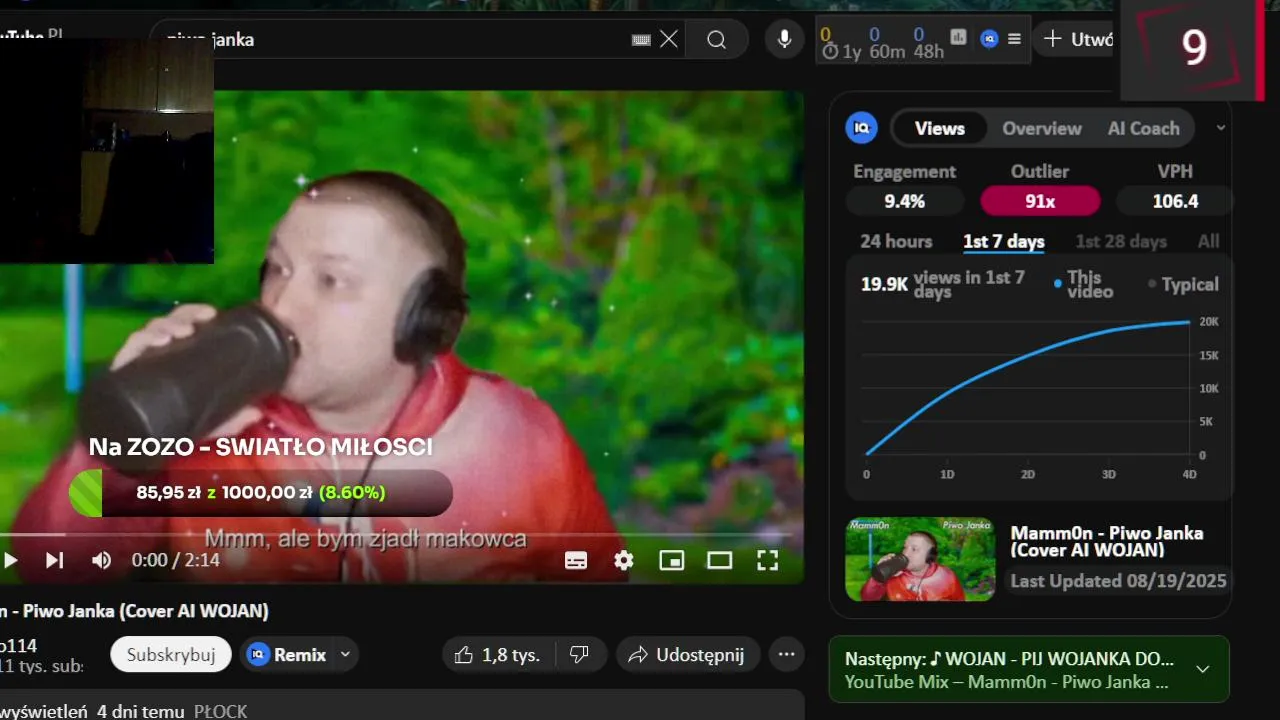
Task: Select the 1st 28 days range tab
Action: click(x=1121, y=241)
